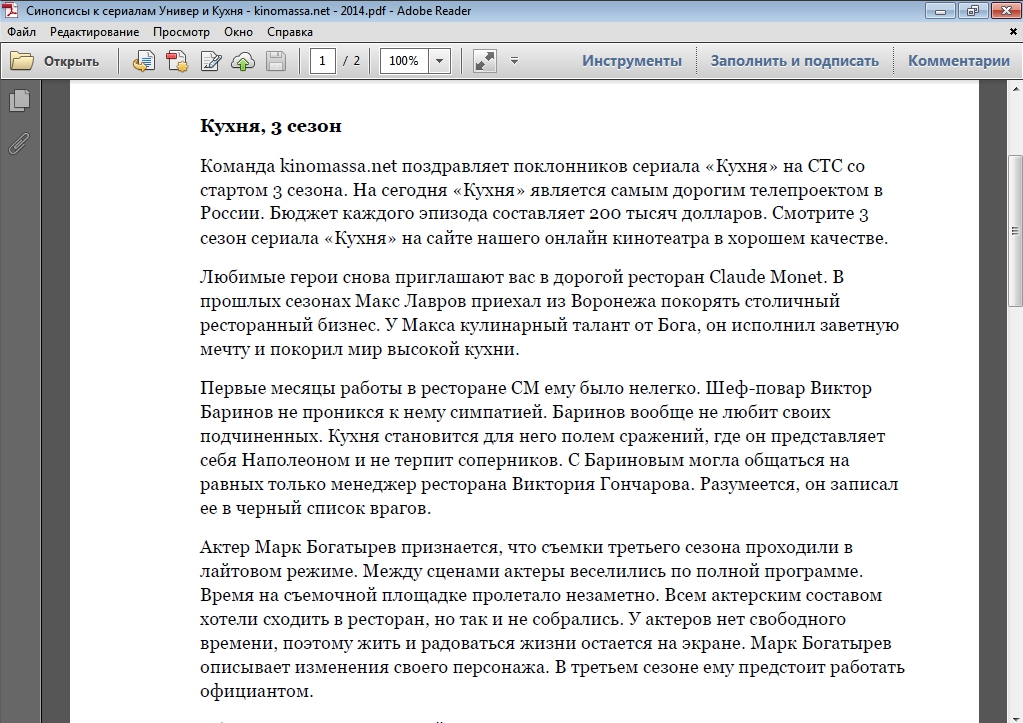Click the vertical scrollbar thumb

[x=1015, y=230]
